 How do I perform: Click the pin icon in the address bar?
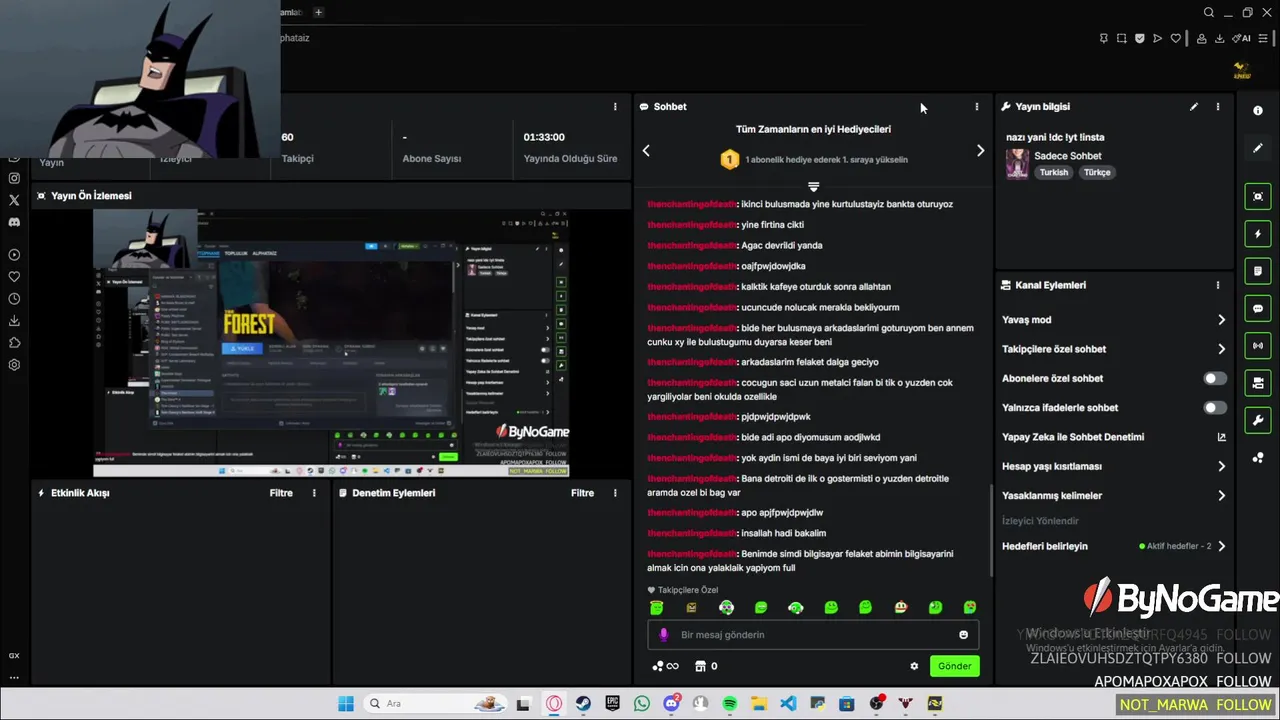pyautogui.click(x=1104, y=39)
